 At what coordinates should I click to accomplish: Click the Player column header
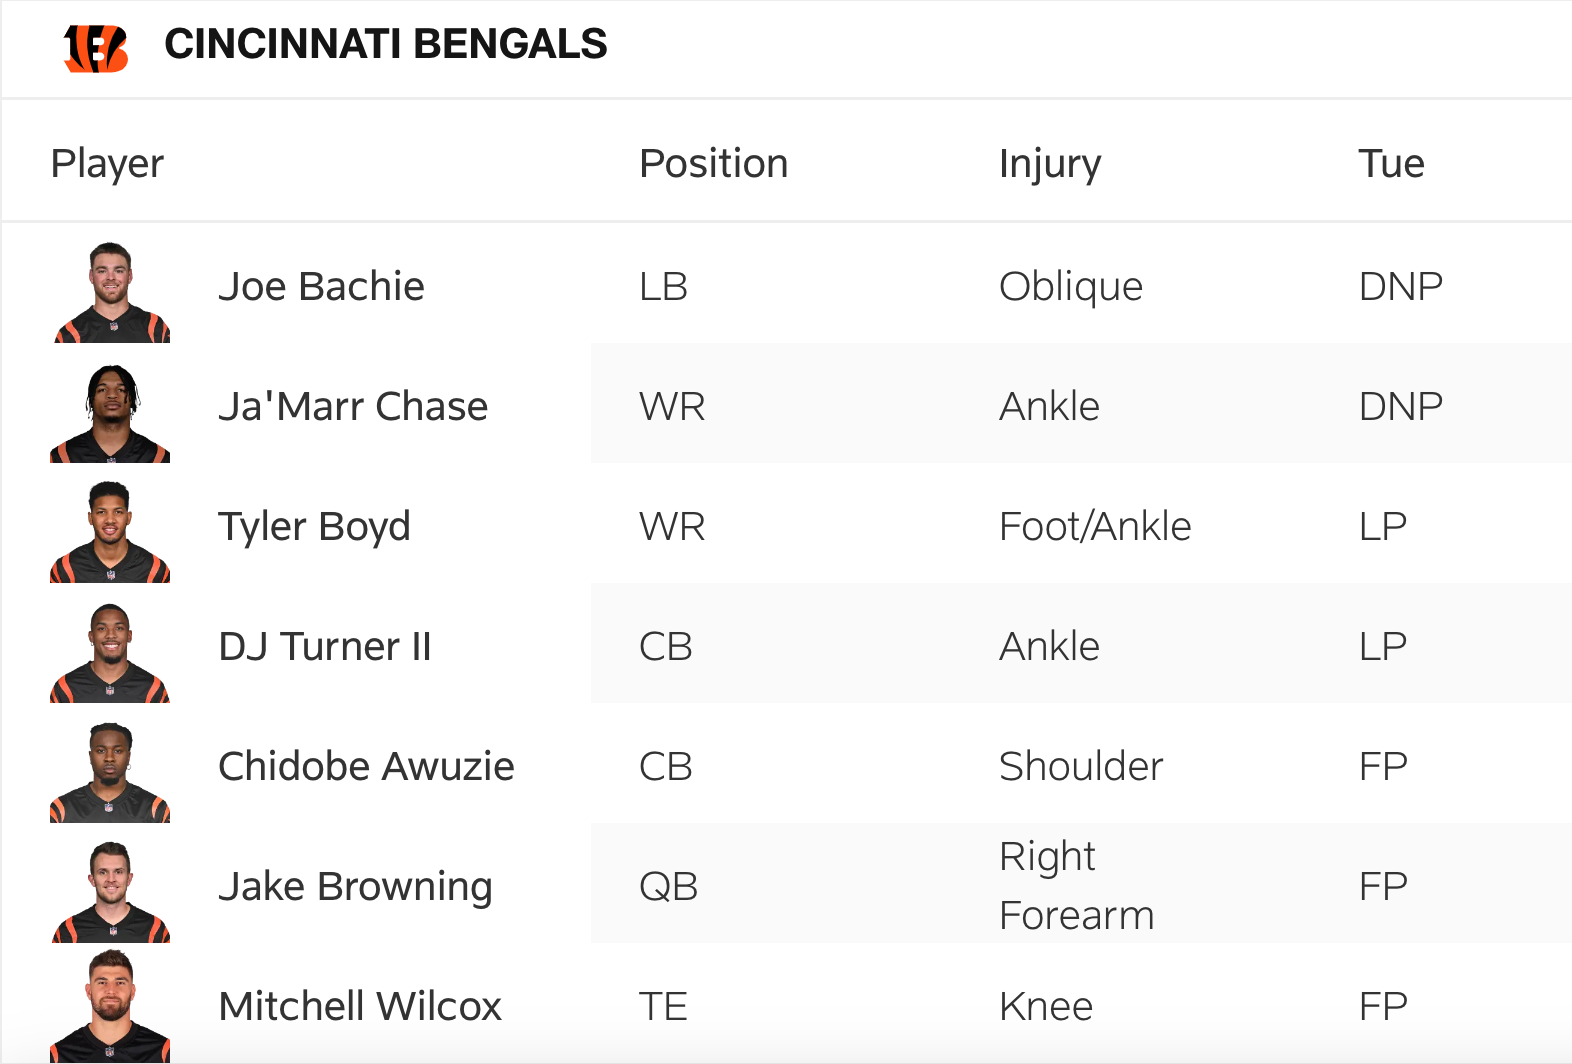tap(107, 164)
